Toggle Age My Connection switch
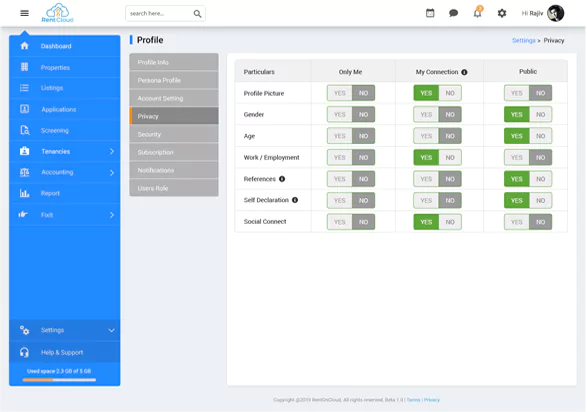 point(437,136)
